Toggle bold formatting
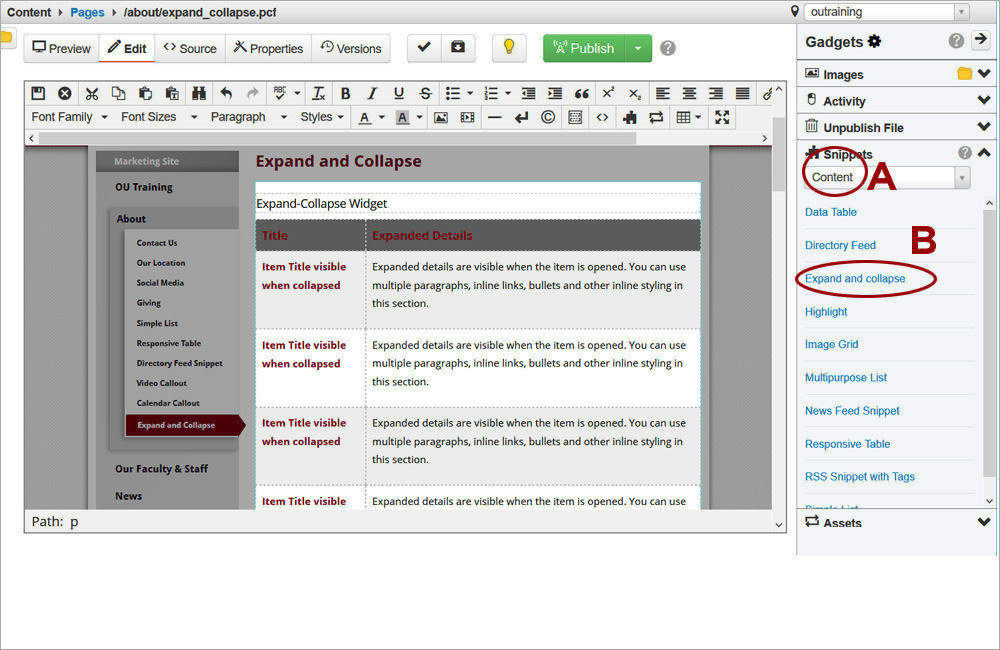1000x650 pixels. click(x=345, y=93)
